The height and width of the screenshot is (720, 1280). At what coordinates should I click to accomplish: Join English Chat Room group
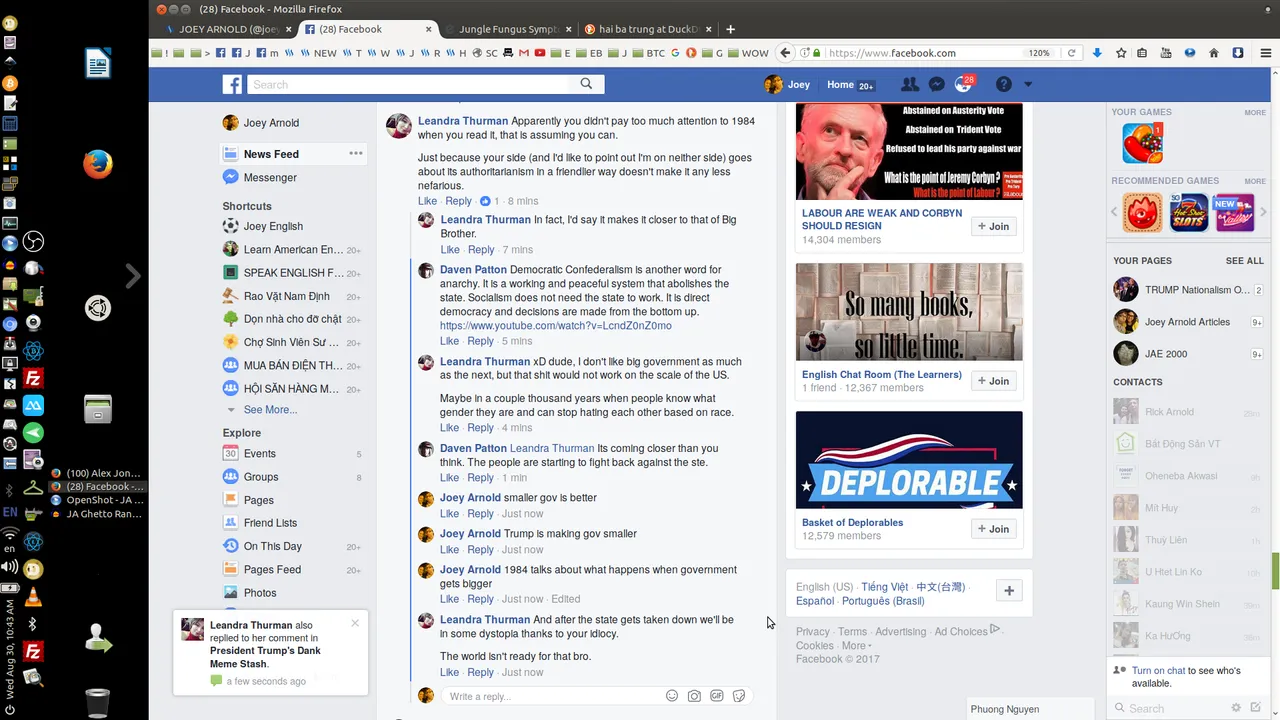pyautogui.click(x=994, y=381)
